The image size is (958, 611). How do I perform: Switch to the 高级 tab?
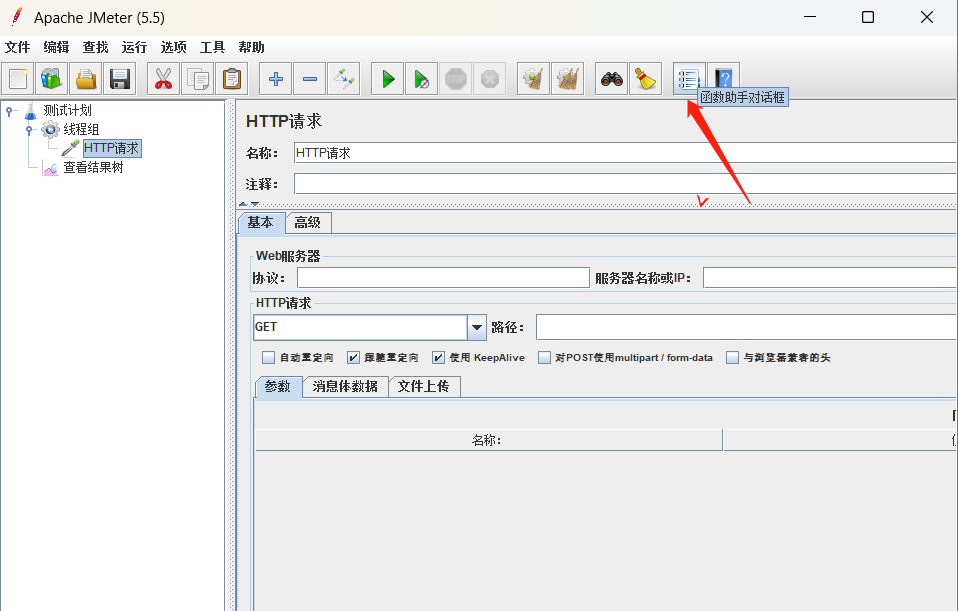click(x=308, y=222)
